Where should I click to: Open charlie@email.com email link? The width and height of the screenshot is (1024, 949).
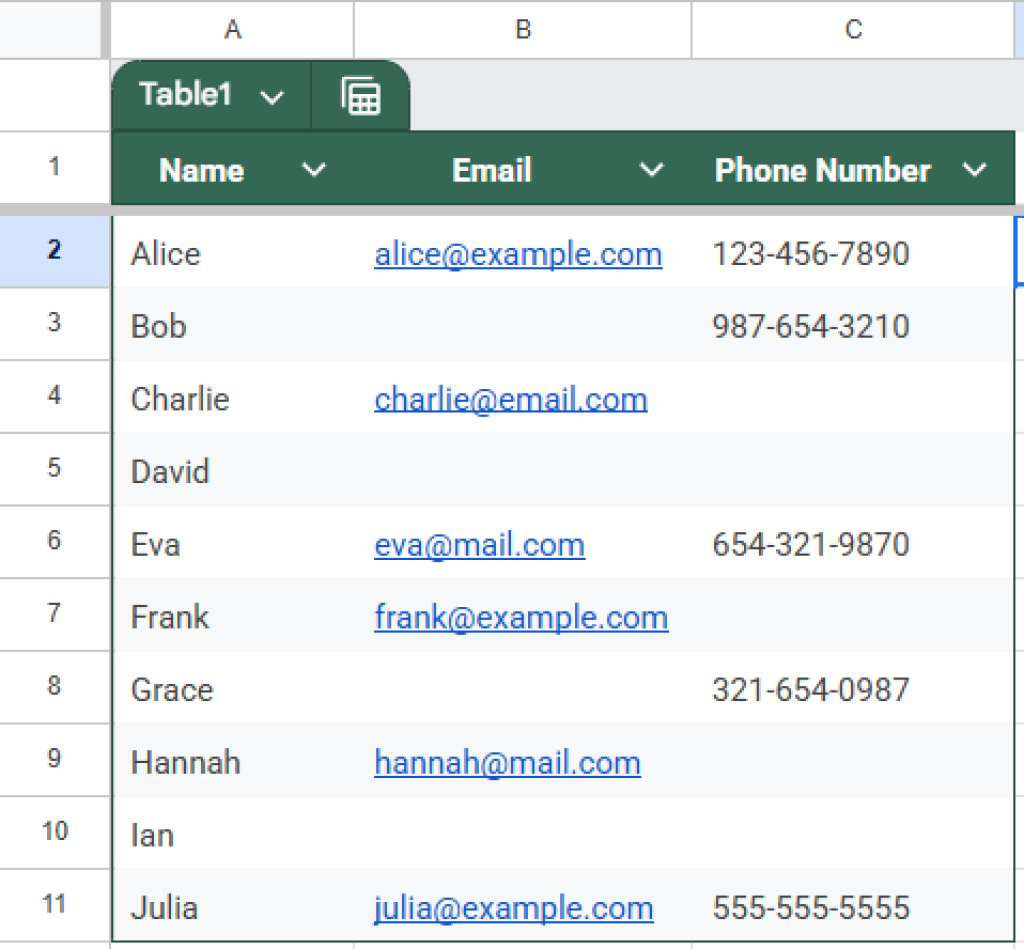[510, 398]
